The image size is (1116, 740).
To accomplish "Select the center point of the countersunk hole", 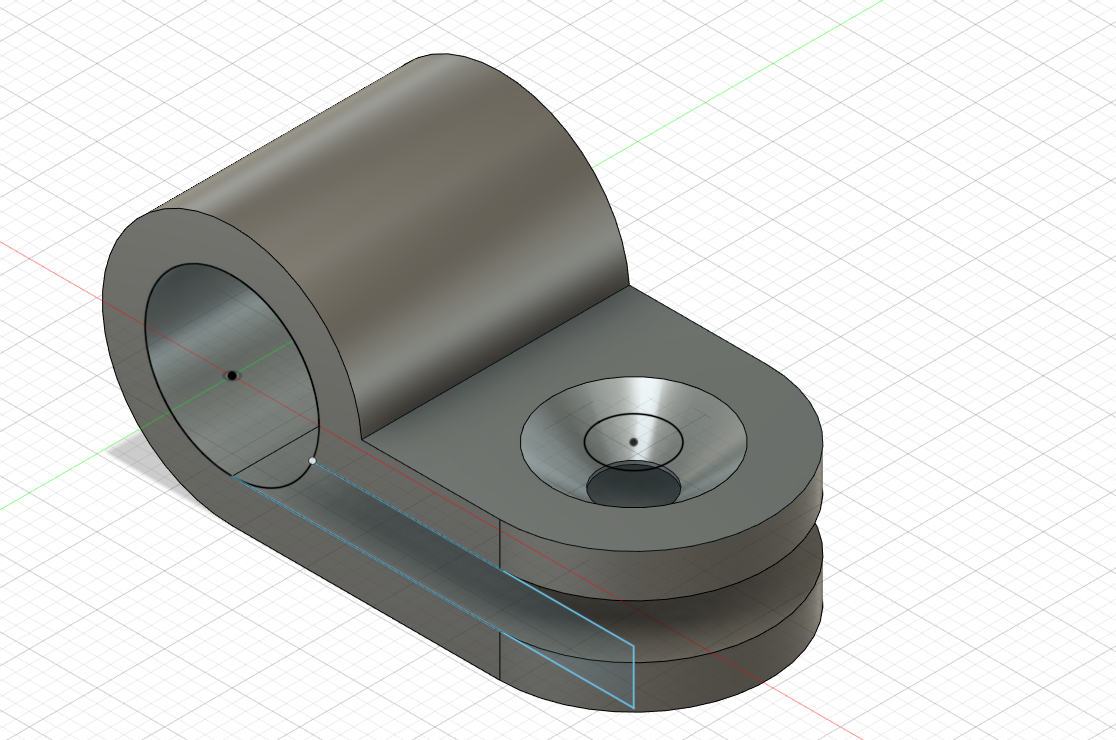I will [x=633, y=442].
